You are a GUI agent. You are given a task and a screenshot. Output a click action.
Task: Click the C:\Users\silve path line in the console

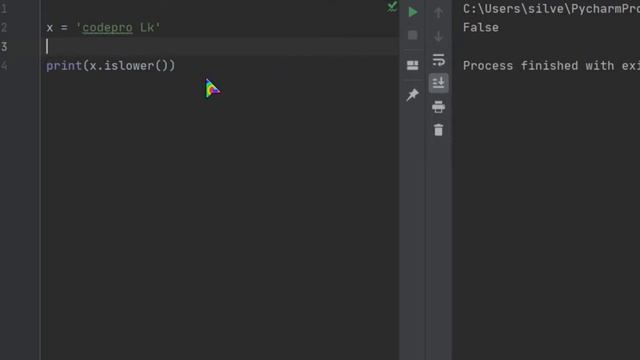pos(551,9)
